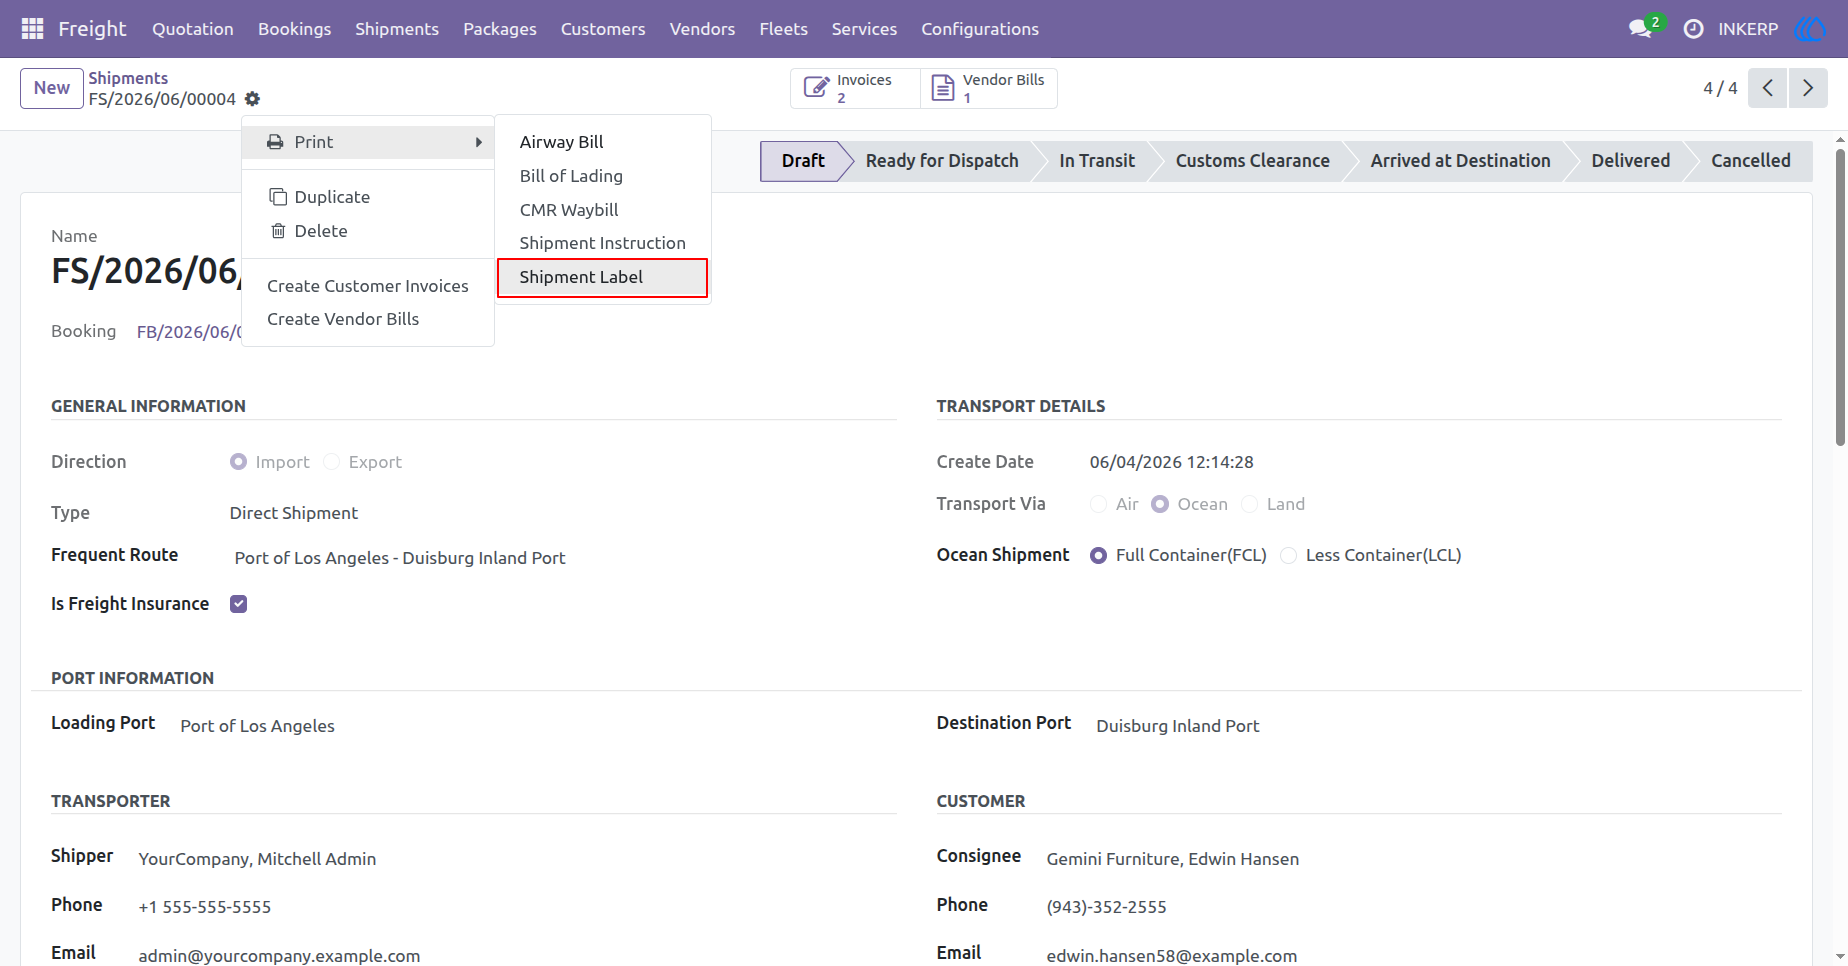Choose Ocean transport radio button
The image size is (1848, 966).
1160,504
